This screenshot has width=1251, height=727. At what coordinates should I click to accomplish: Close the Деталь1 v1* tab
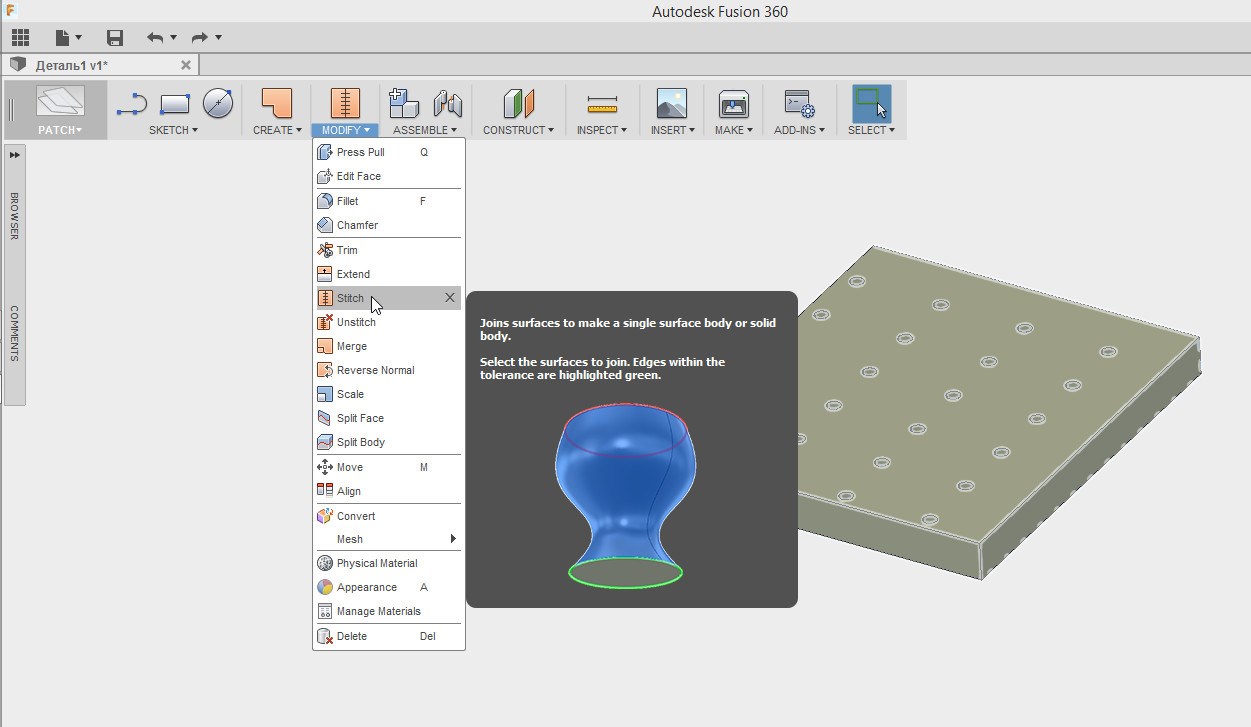pos(186,65)
